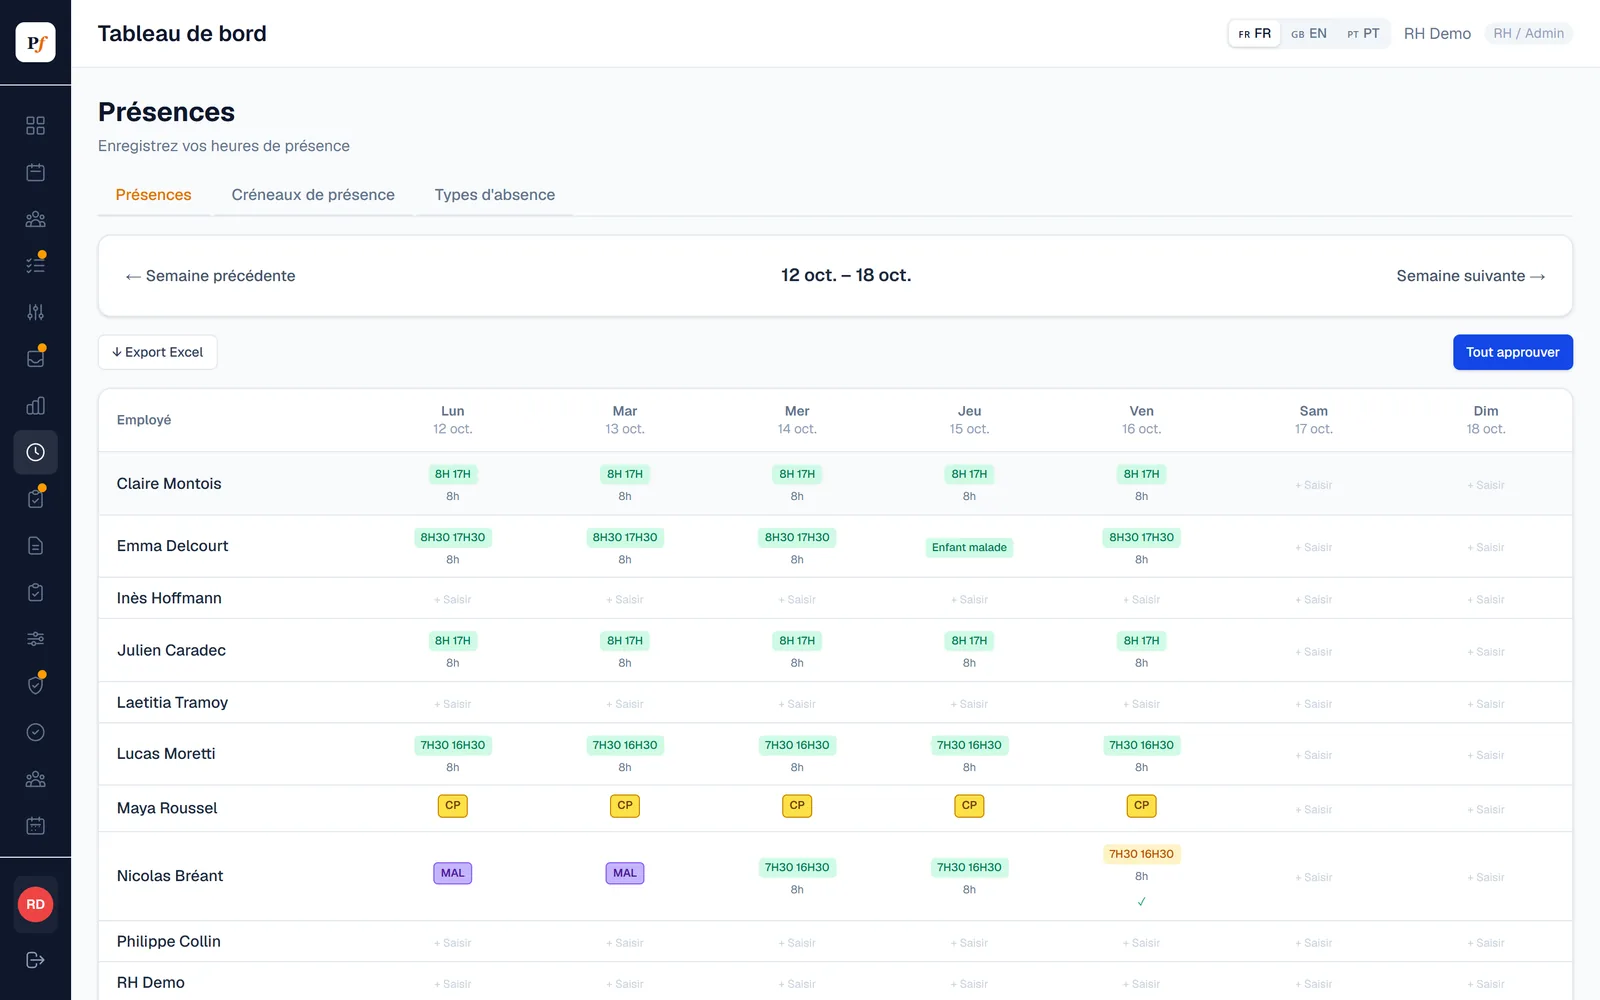Click Saisir for Claire Montois on Saturday
The image size is (1600, 1000).
point(1314,485)
